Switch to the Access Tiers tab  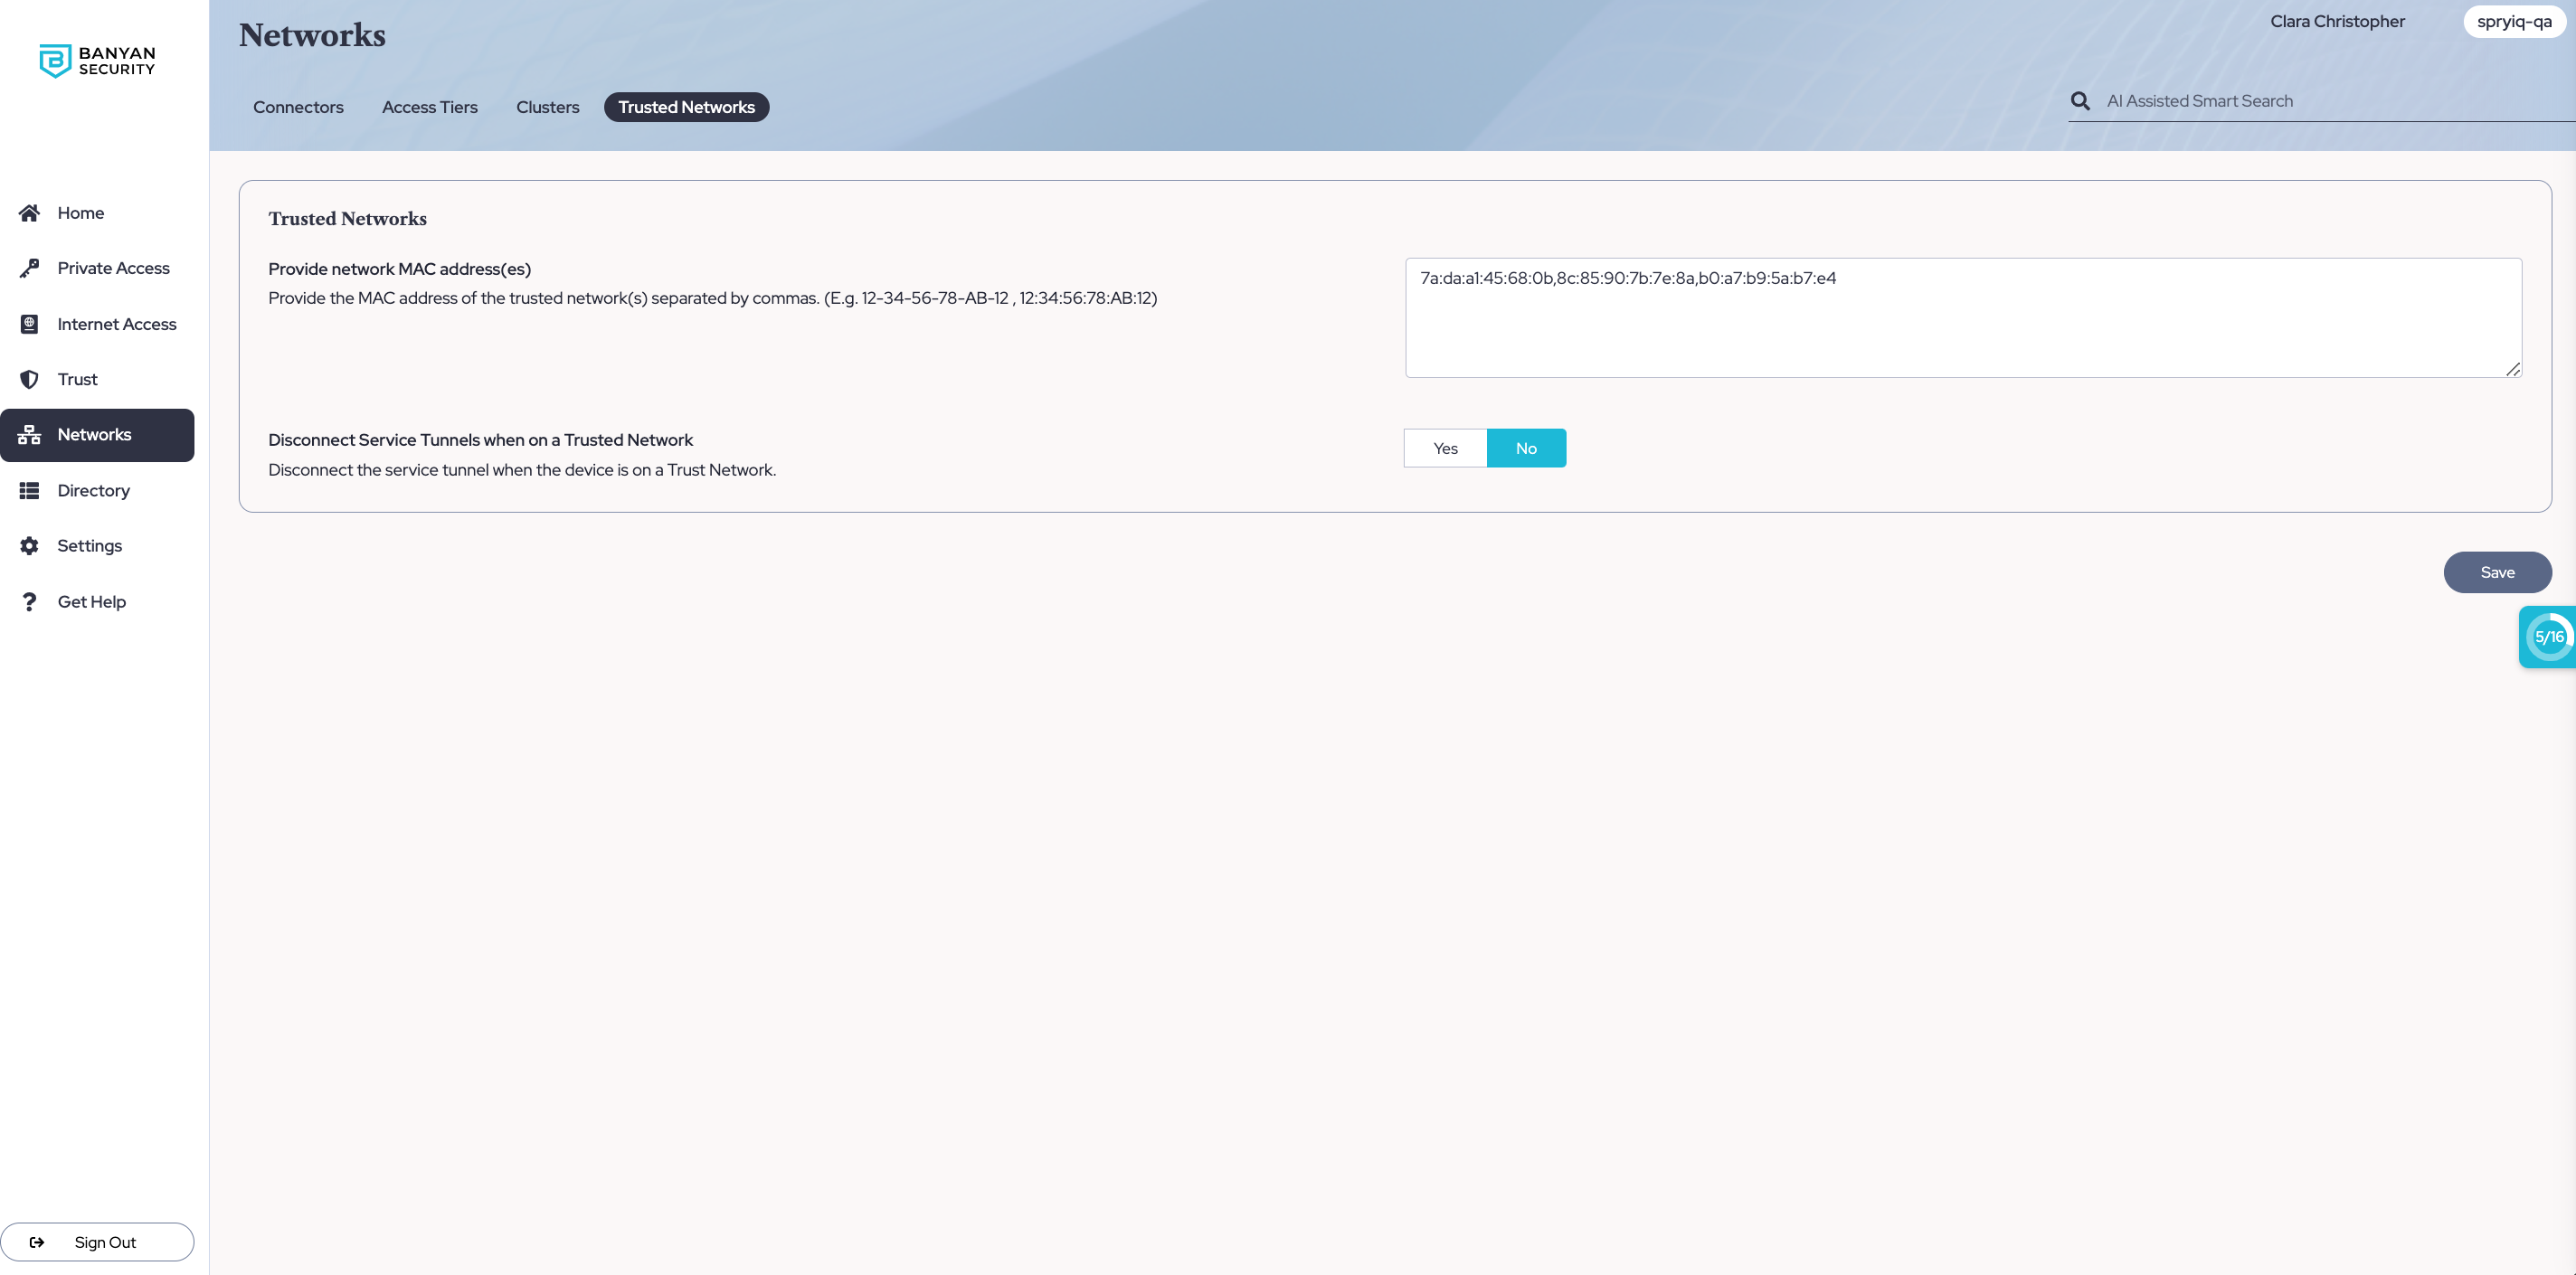click(x=430, y=107)
